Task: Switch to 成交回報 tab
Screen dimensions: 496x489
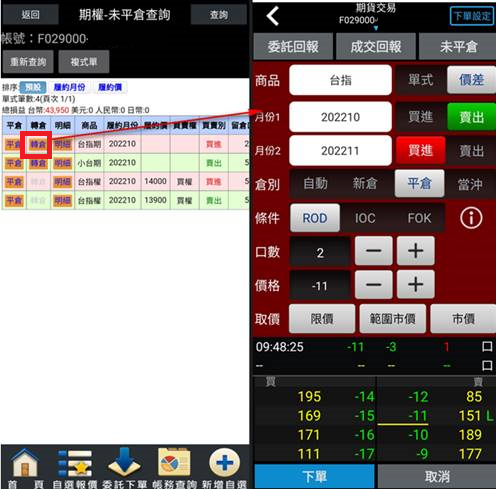Action: pos(376,47)
